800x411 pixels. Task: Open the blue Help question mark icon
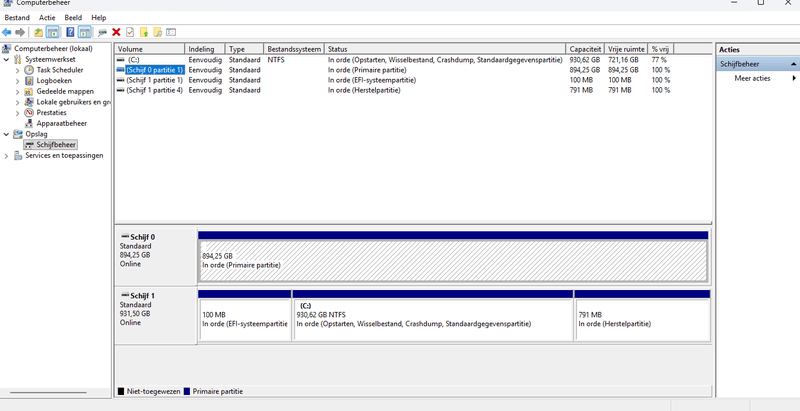pos(70,33)
